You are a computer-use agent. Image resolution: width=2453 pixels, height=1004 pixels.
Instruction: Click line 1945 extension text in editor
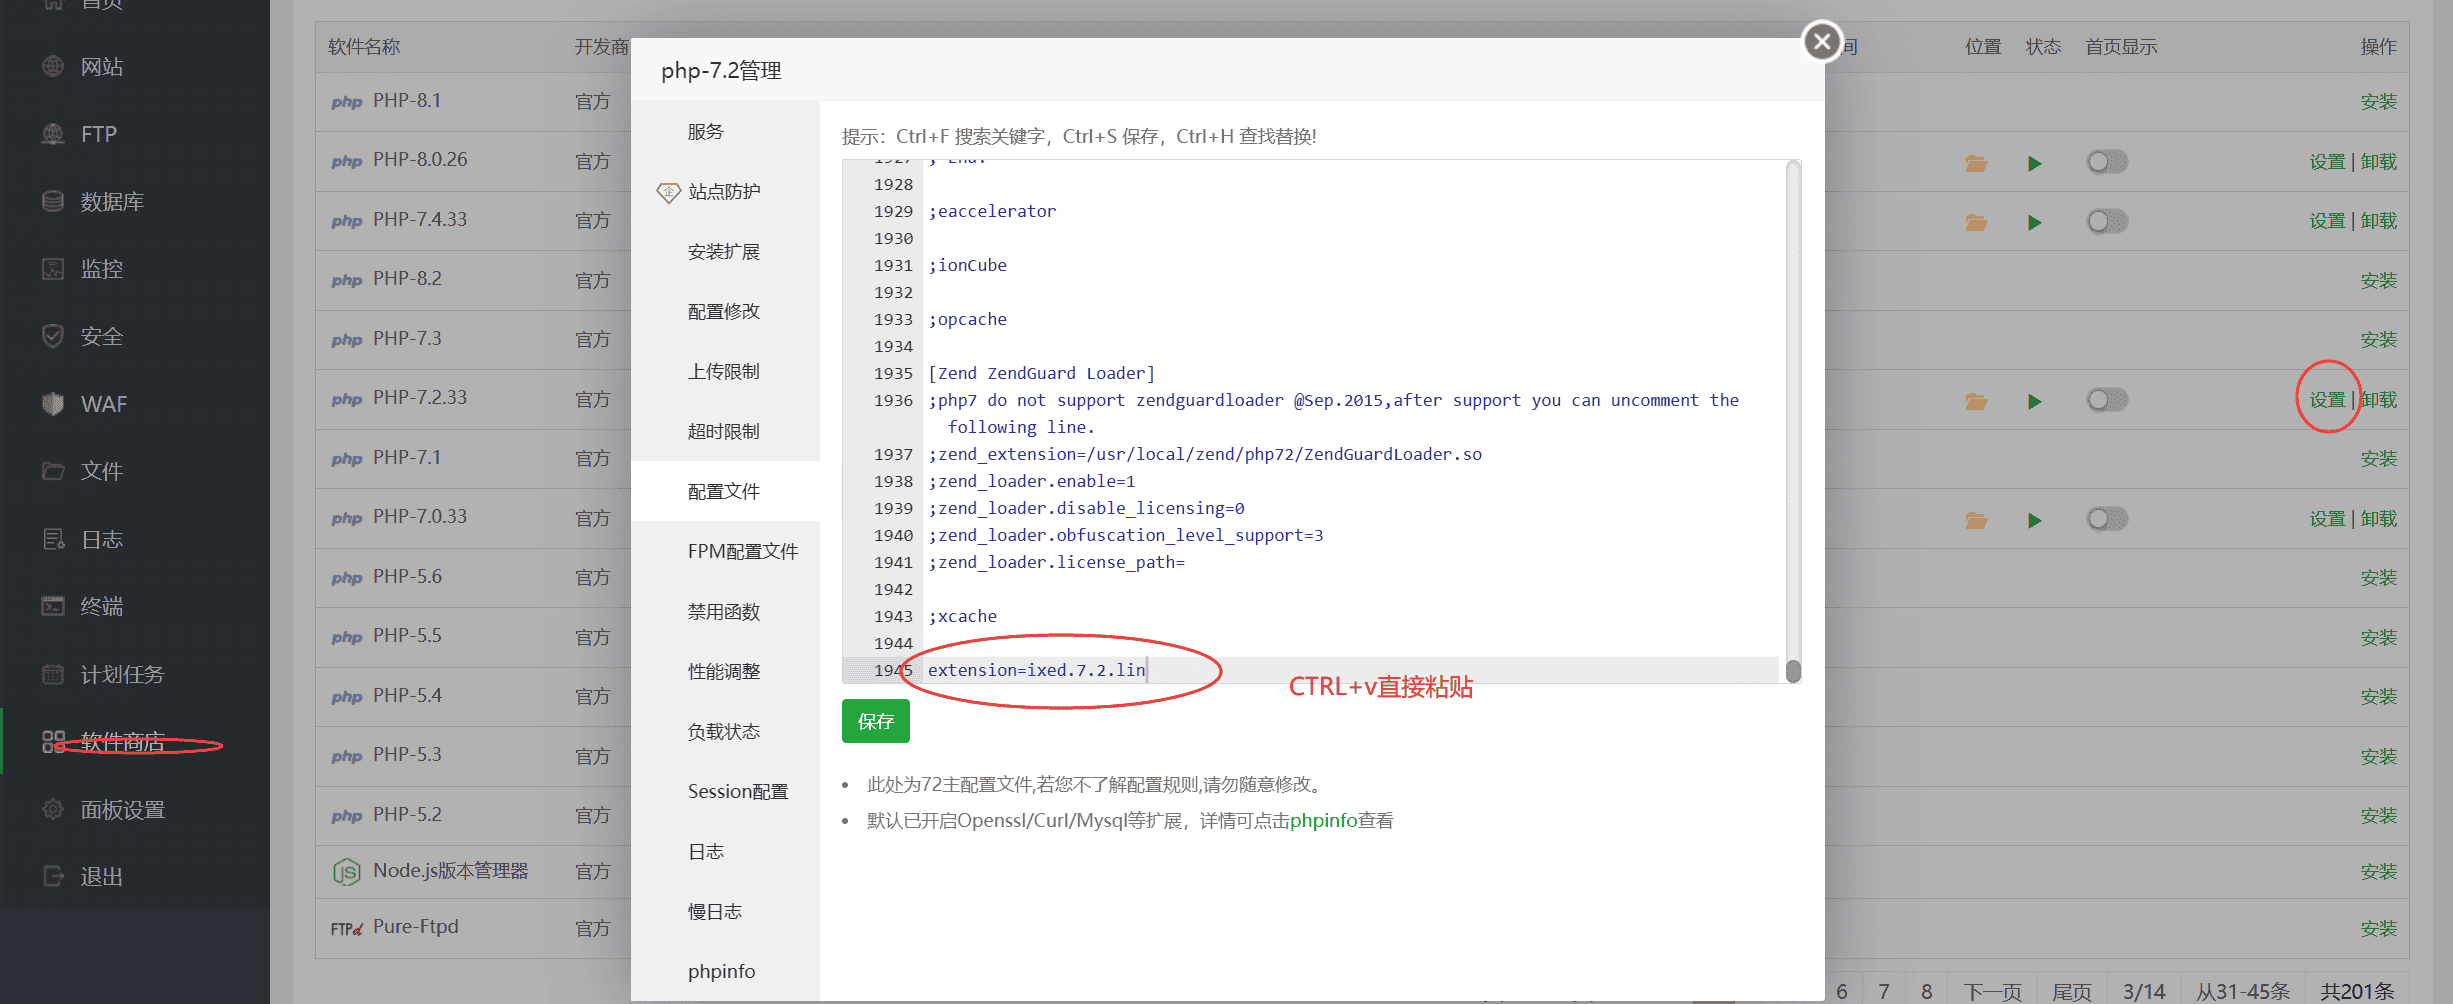(1036, 670)
